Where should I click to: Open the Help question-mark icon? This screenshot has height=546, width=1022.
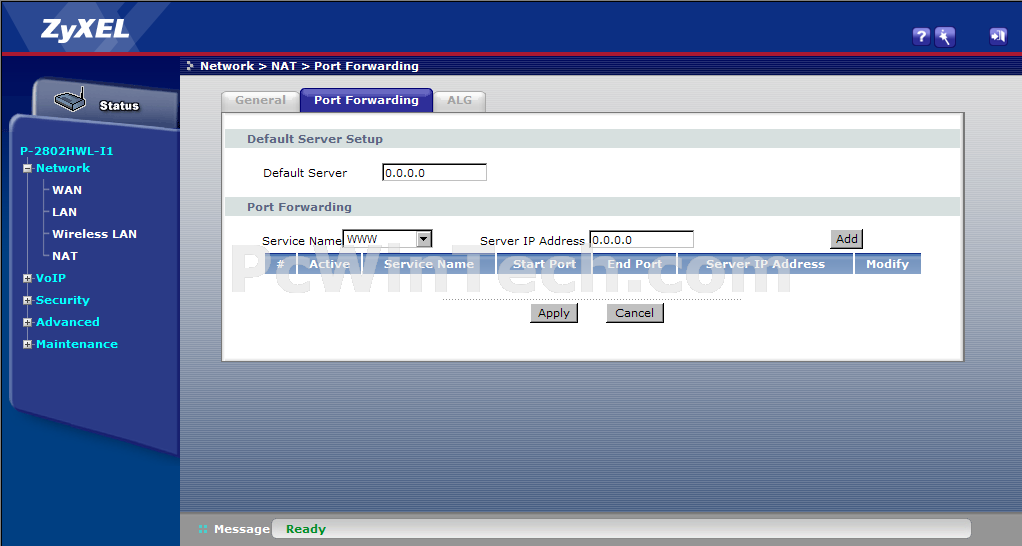[921, 36]
